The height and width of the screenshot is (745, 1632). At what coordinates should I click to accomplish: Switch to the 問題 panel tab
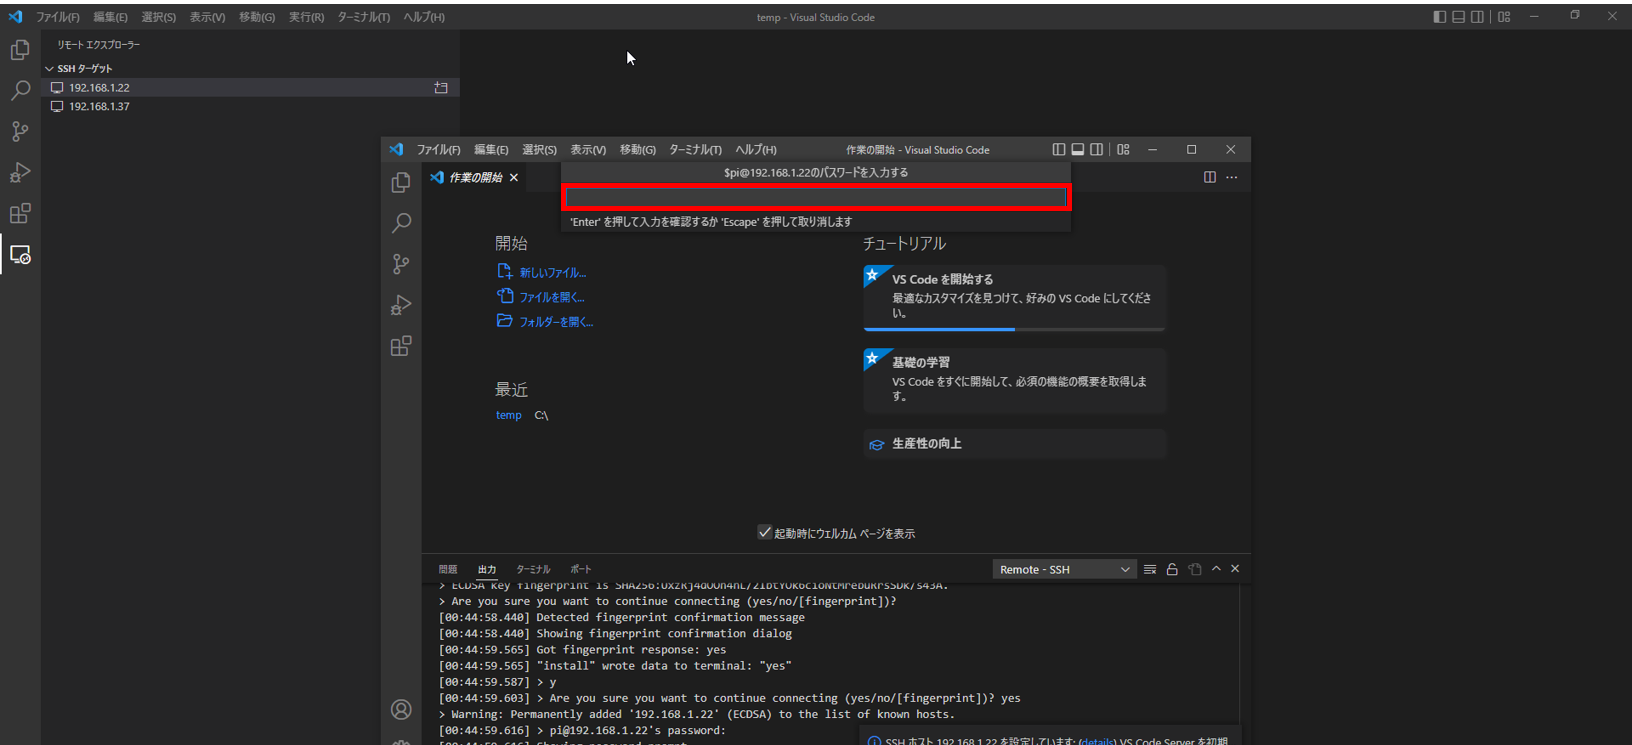(448, 569)
